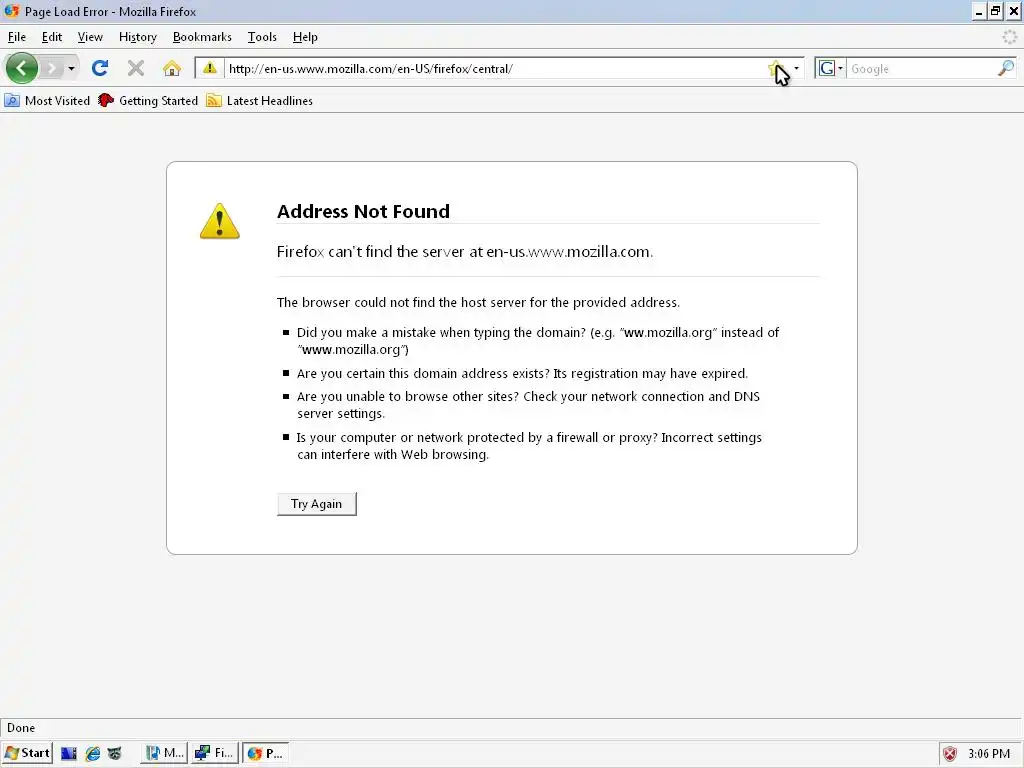
Task: Open the Most Visited bookmarks folder
Action: (47, 101)
